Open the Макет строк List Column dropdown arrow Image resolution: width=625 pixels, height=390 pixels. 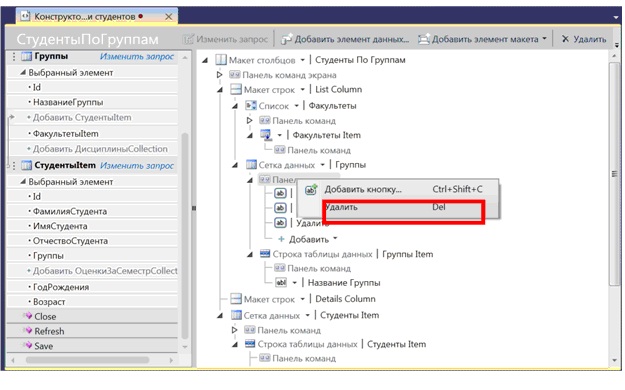(x=303, y=90)
